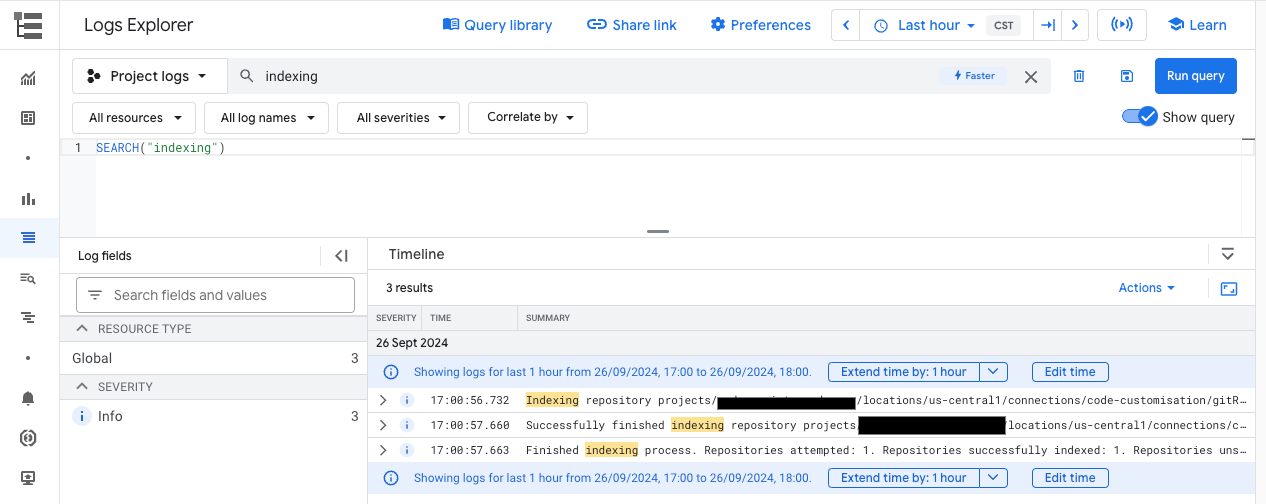Open the dashboards icon in sidebar

click(28, 118)
